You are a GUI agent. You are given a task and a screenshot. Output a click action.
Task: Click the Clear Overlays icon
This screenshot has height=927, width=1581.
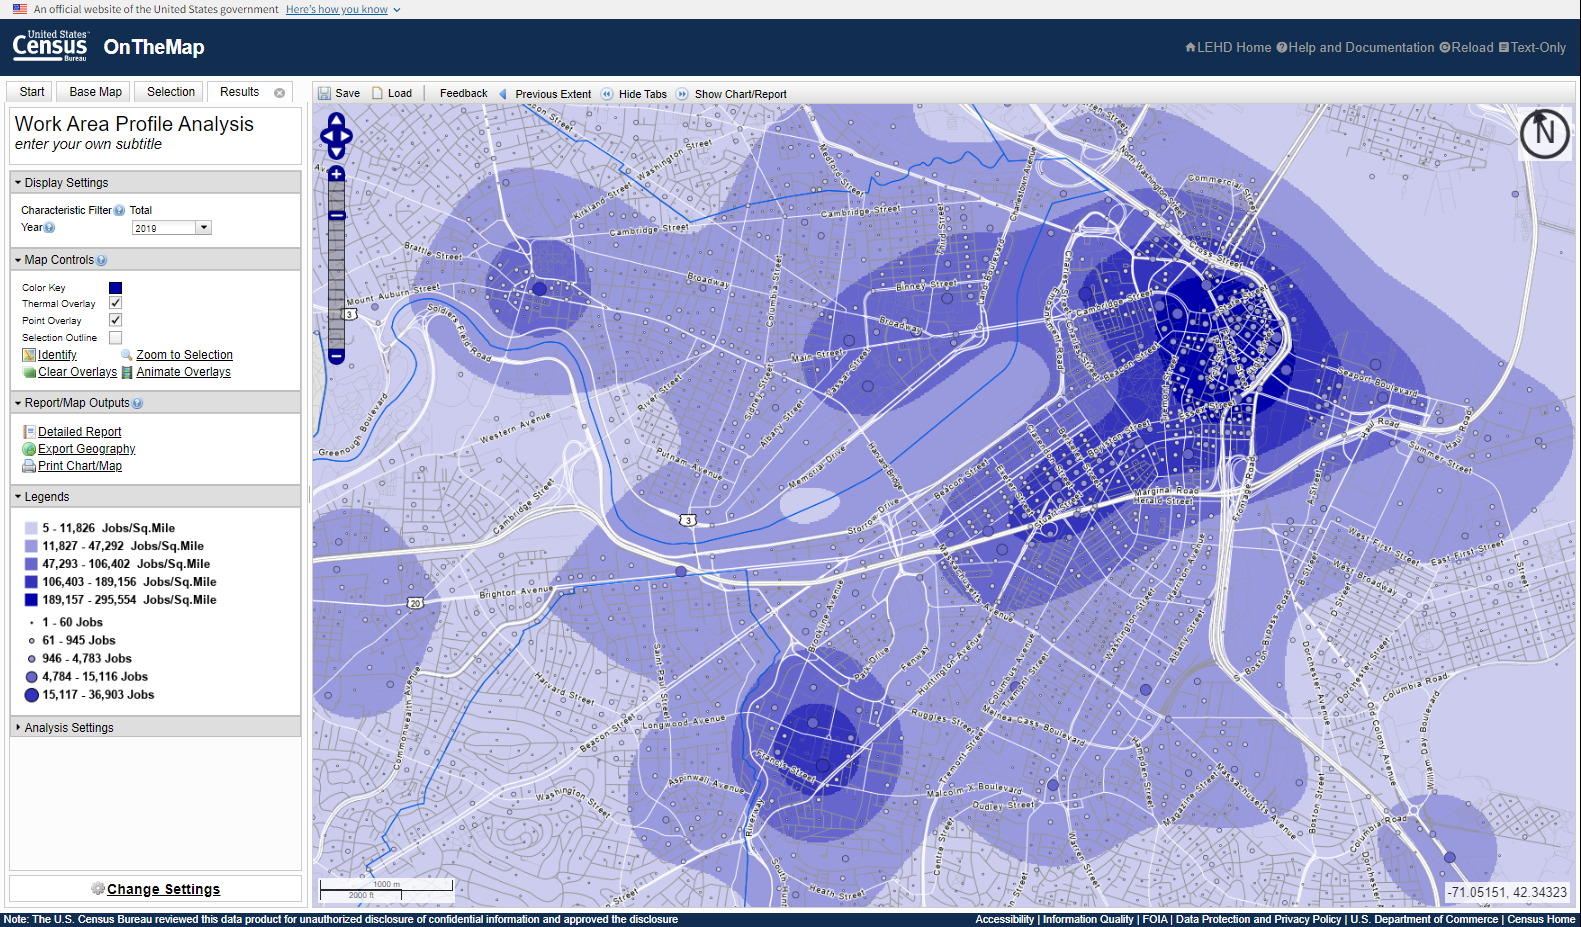point(29,372)
